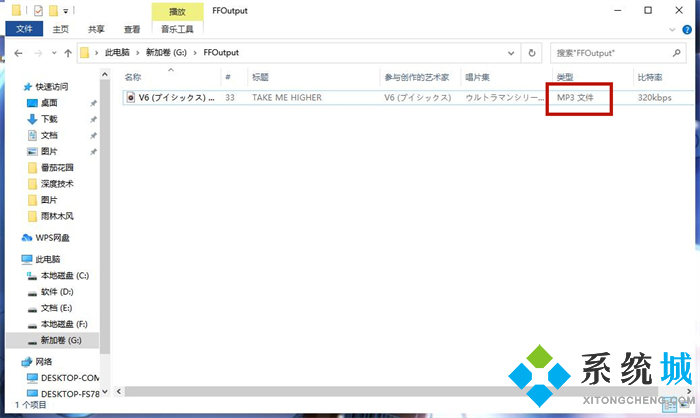
Task: Open 下载 in the navigation pane
Action: tap(49, 119)
